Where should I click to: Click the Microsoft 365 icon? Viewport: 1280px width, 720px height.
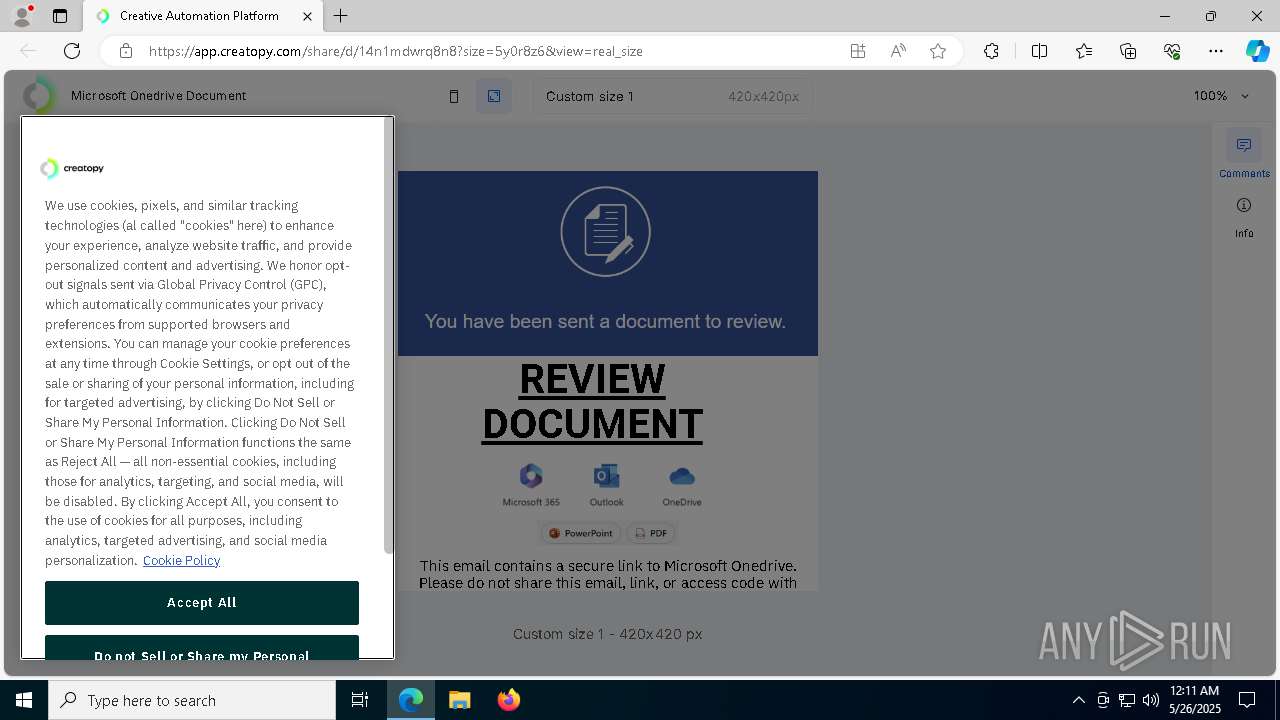click(531, 476)
